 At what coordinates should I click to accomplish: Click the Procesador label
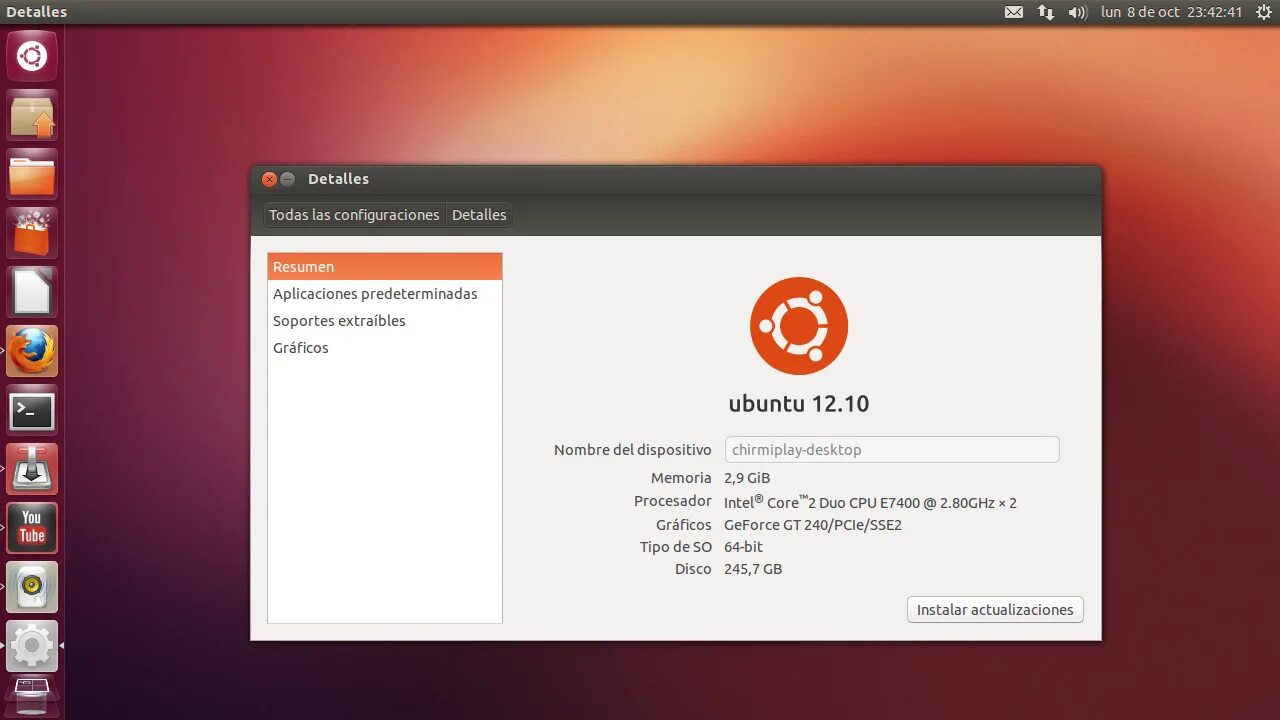coord(673,501)
